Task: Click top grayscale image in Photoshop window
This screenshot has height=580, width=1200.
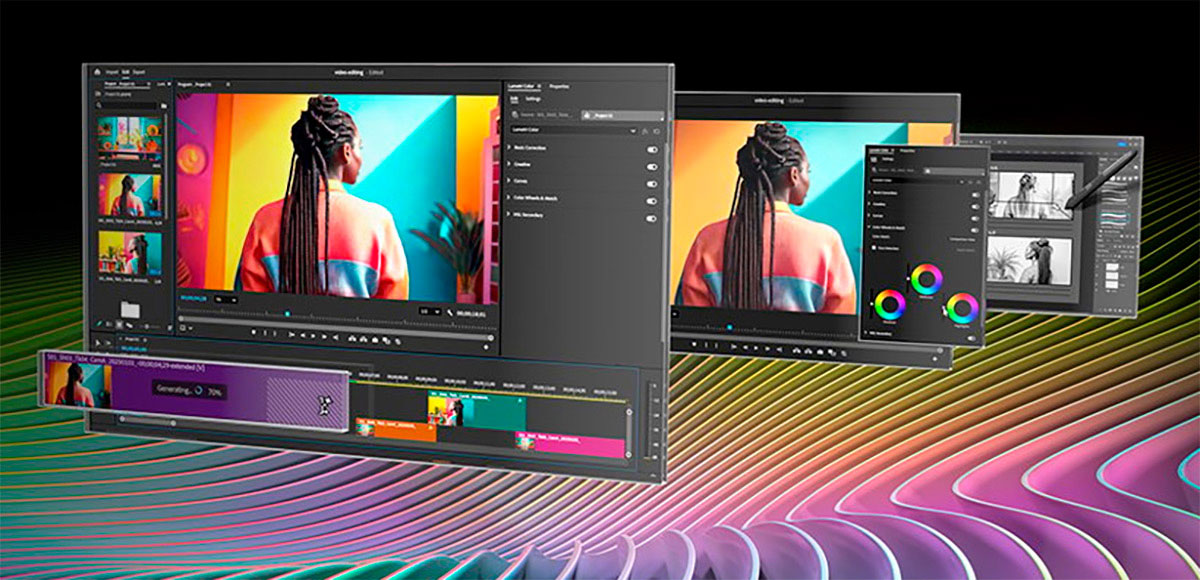Action: pyautogui.click(x=1031, y=195)
